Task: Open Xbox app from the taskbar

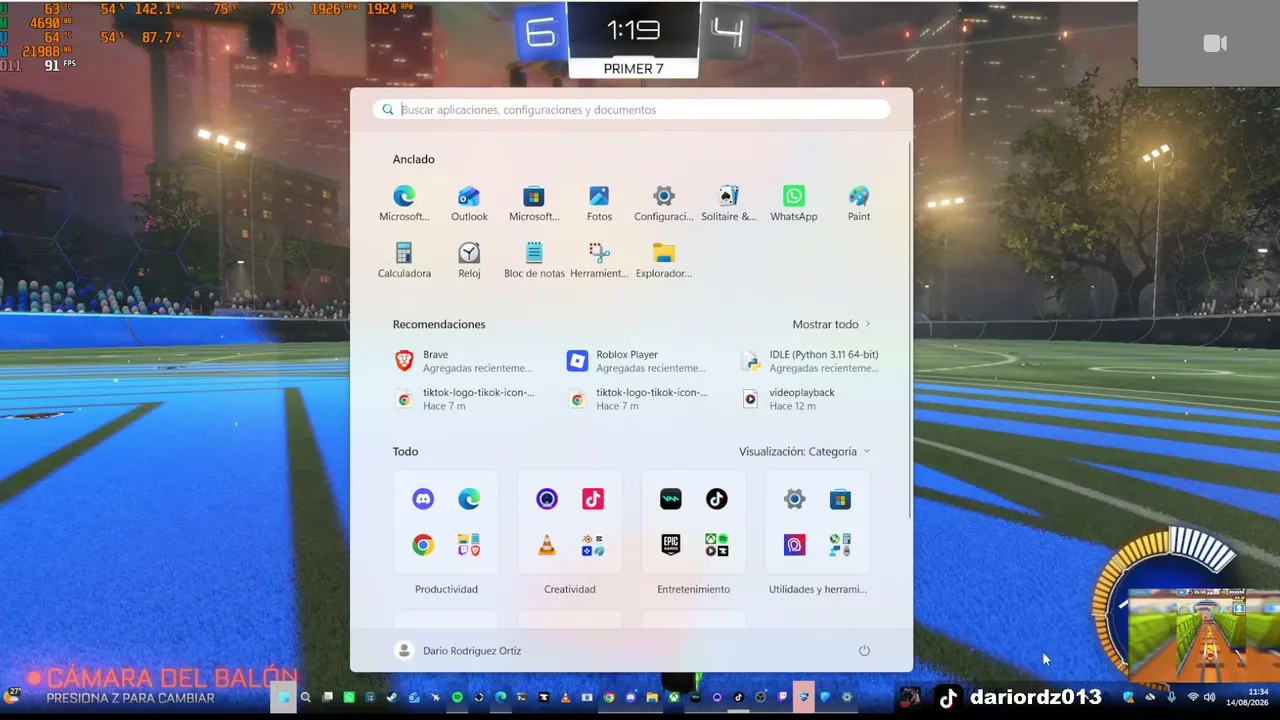Action: point(674,697)
